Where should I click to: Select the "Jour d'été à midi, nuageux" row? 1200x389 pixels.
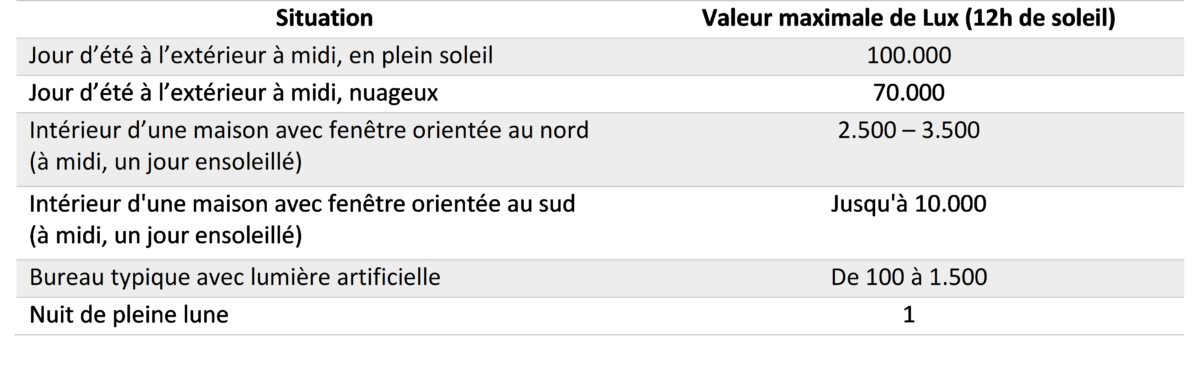tap(600, 93)
